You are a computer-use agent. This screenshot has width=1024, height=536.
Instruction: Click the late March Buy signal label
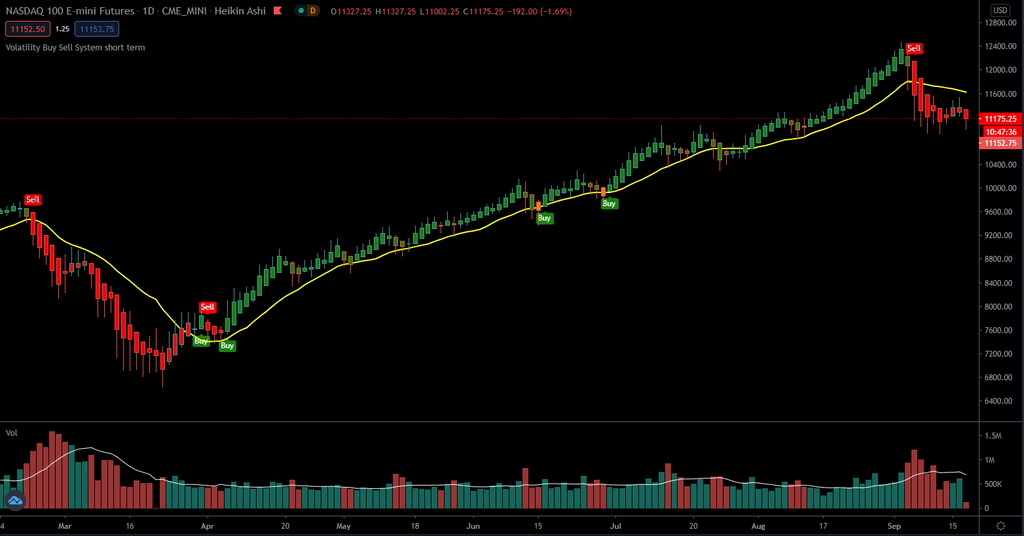click(x=201, y=341)
